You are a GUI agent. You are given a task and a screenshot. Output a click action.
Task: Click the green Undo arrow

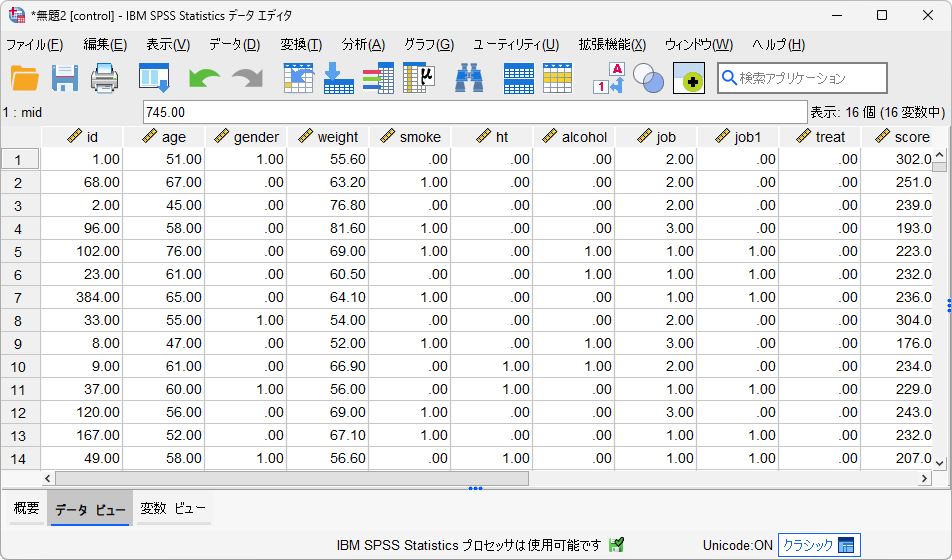pyautogui.click(x=205, y=79)
